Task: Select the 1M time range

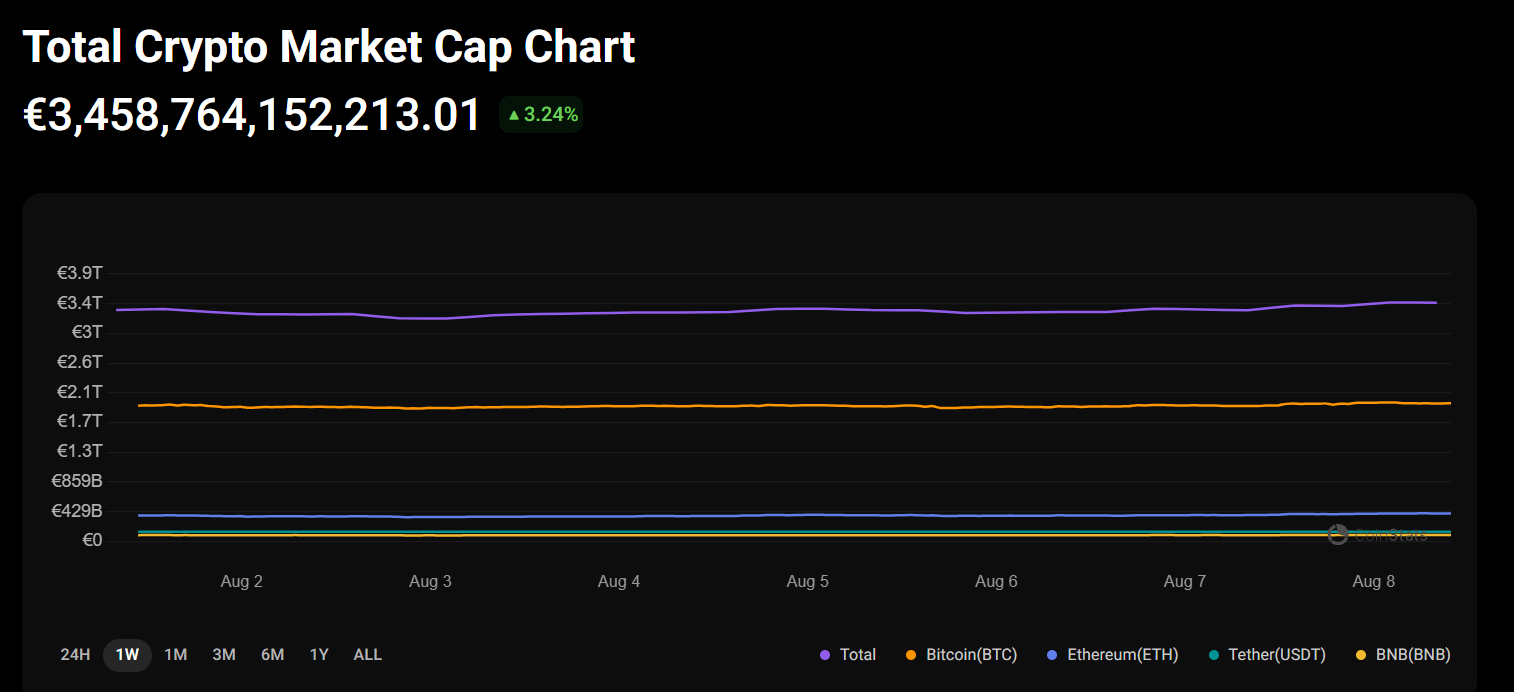Action: tap(175, 654)
